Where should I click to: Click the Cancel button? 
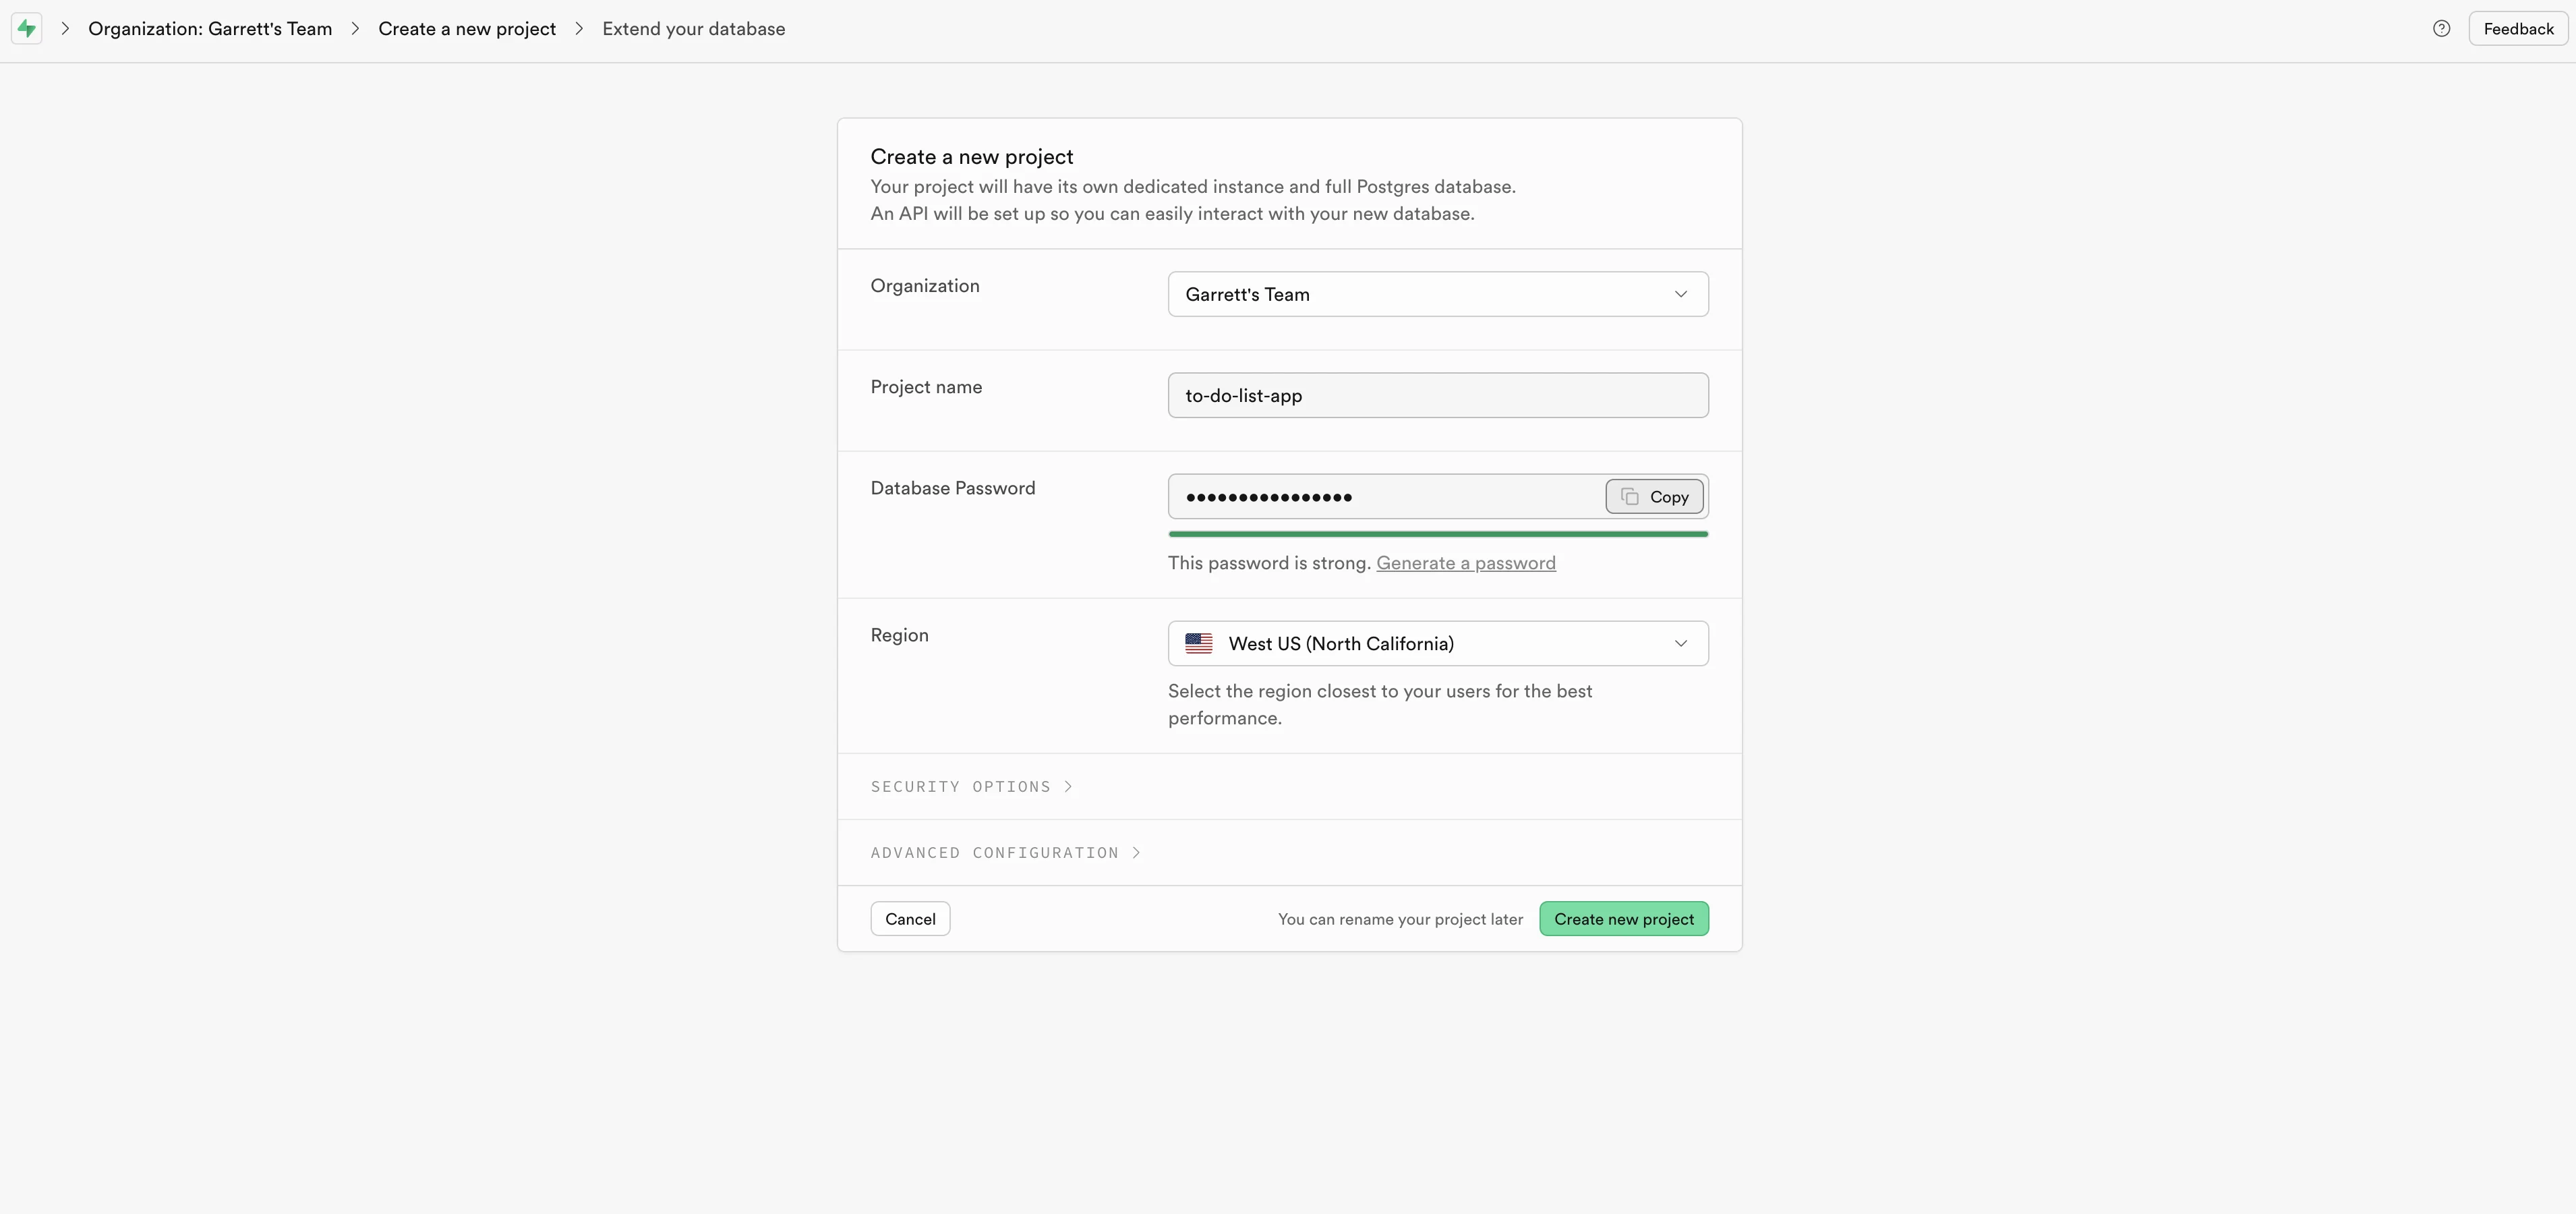point(910,918)
